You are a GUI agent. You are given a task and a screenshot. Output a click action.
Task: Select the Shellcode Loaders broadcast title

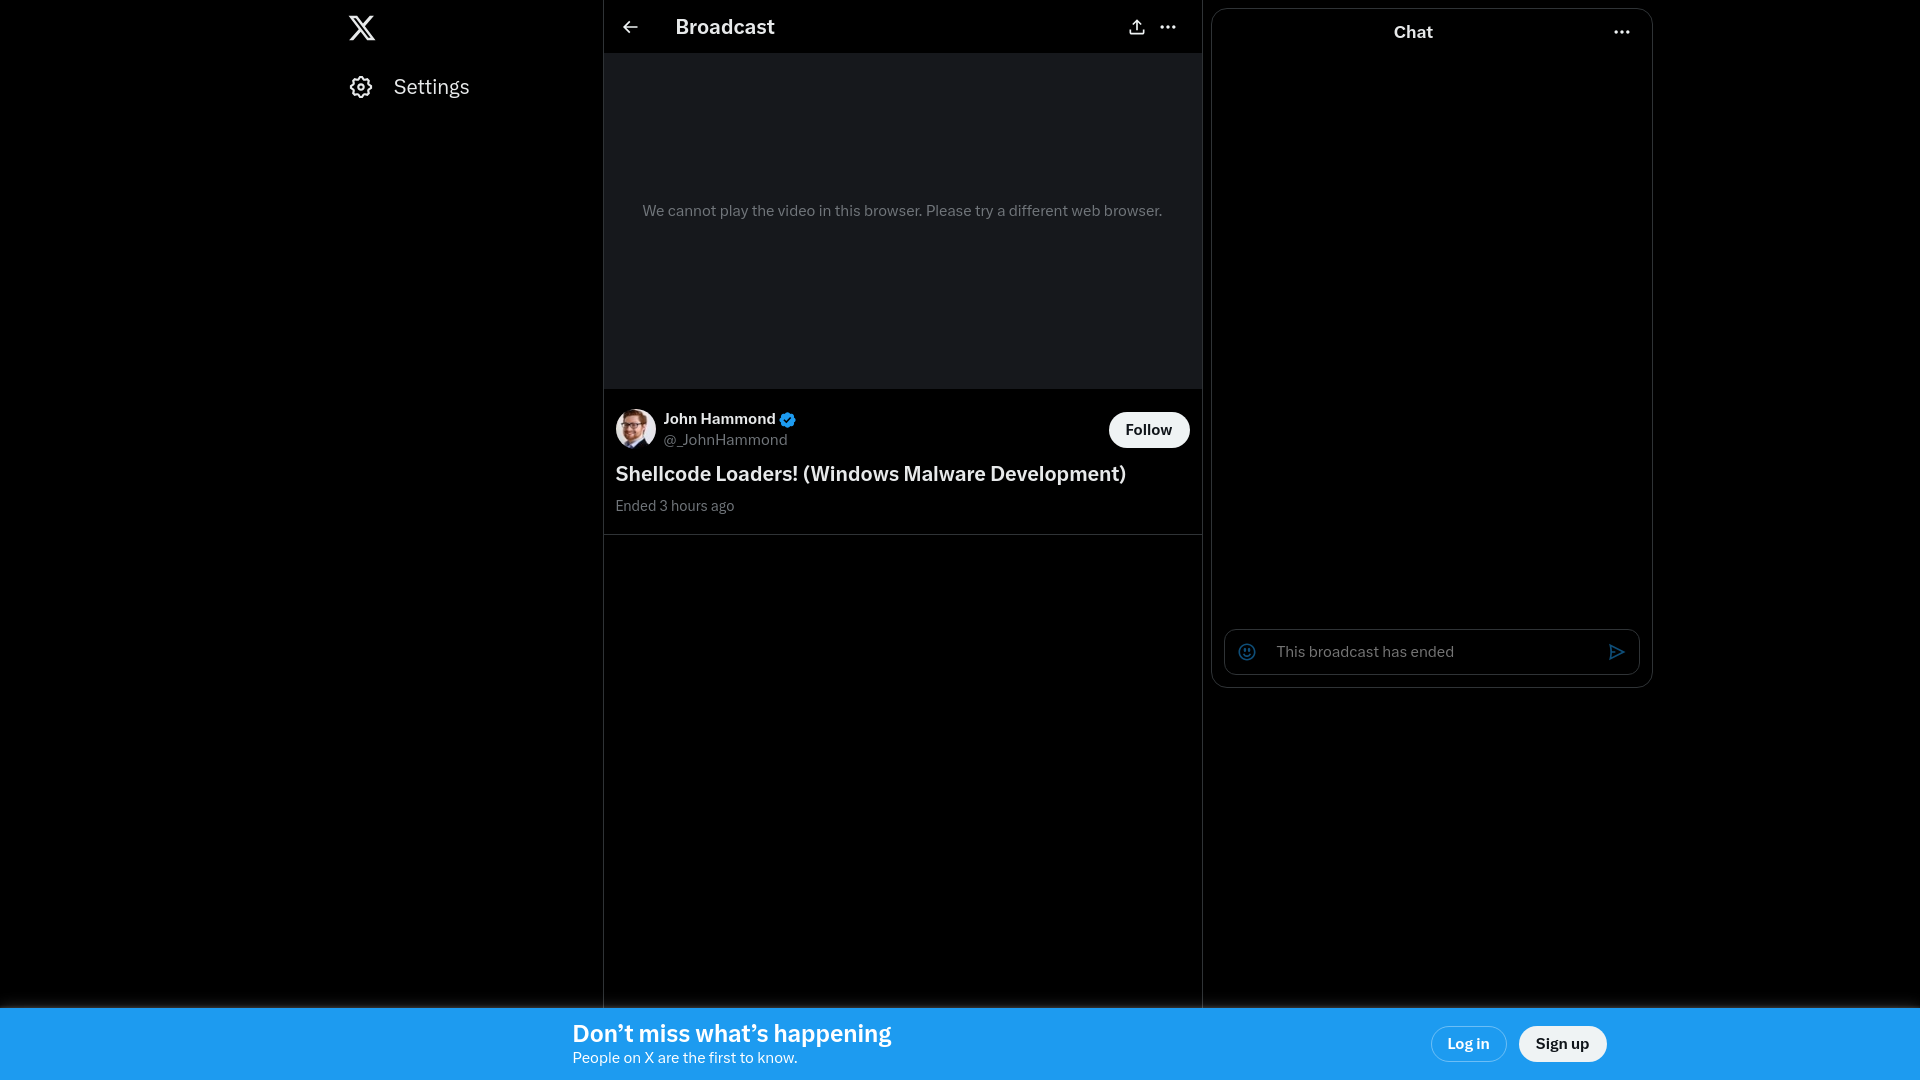870,473
